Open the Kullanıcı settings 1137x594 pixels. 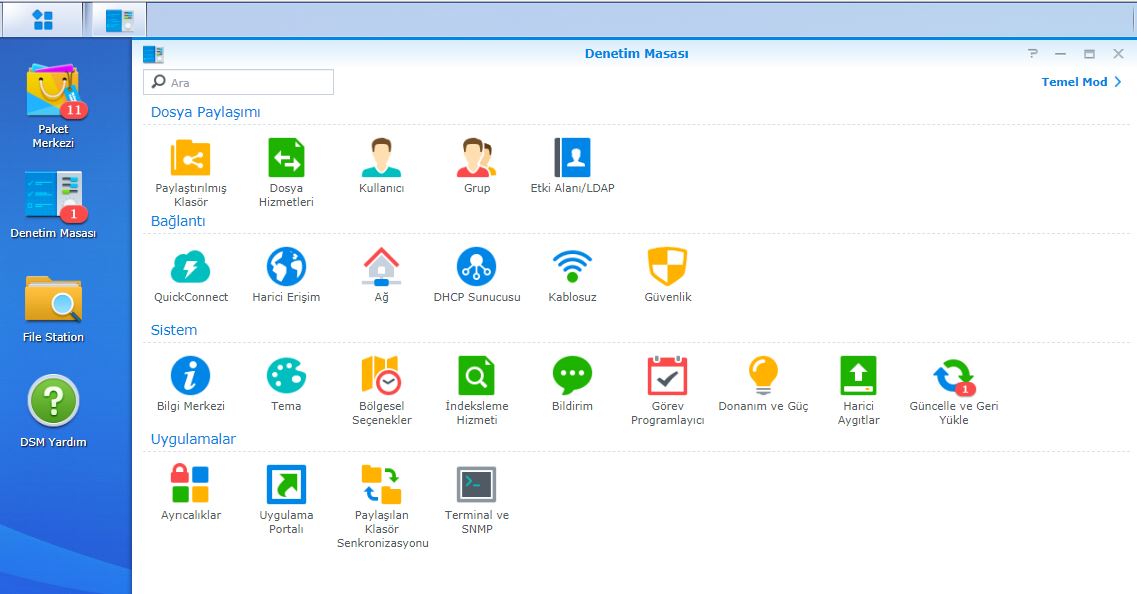pos(381,158)
